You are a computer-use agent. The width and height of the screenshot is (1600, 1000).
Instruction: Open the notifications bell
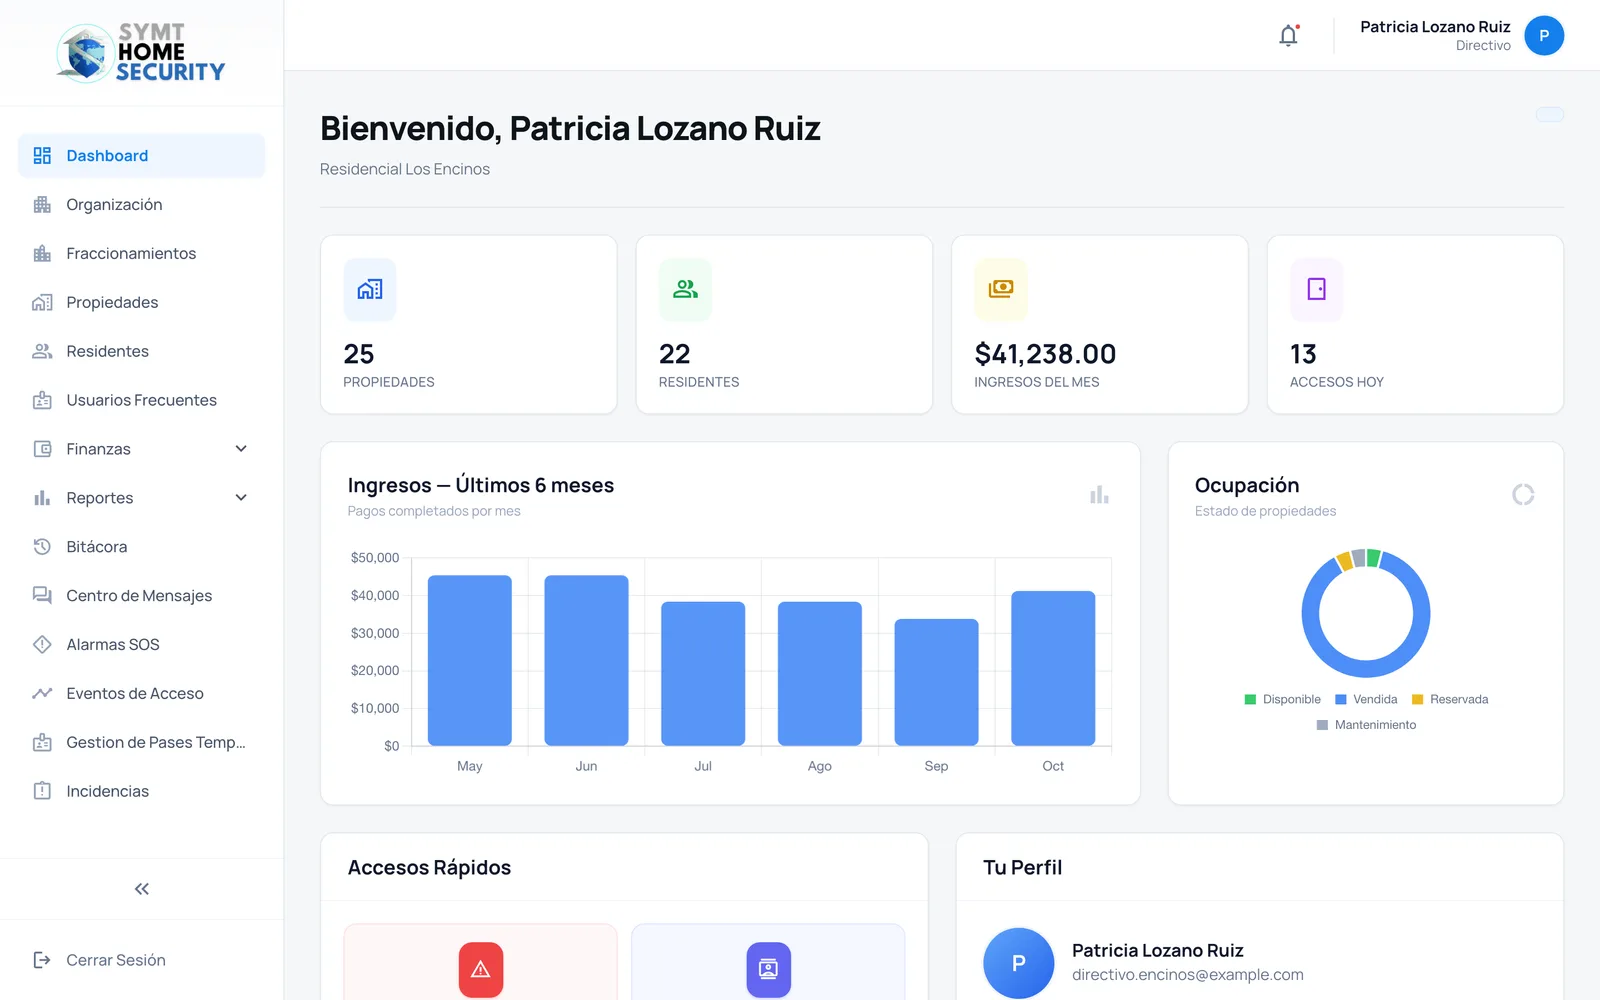(x=1288, y=36)
